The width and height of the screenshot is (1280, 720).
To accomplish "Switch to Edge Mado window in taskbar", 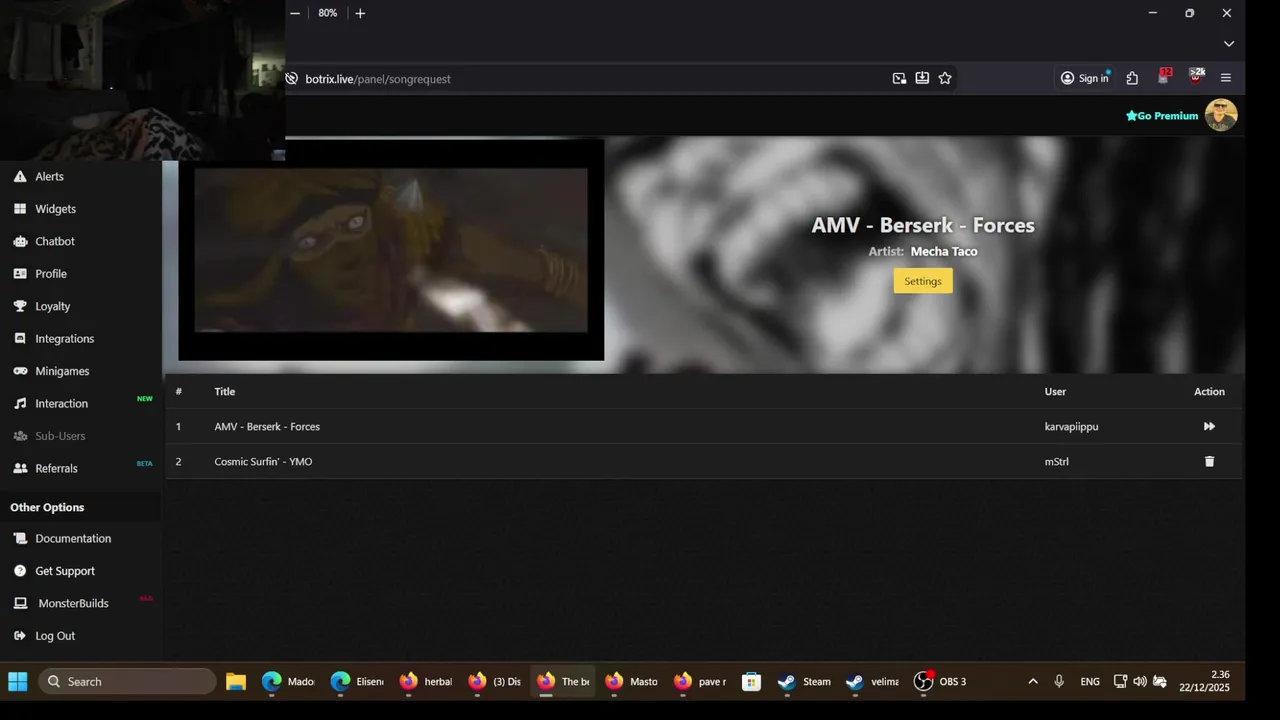I will pyautogui.click(x=288, y=682).
